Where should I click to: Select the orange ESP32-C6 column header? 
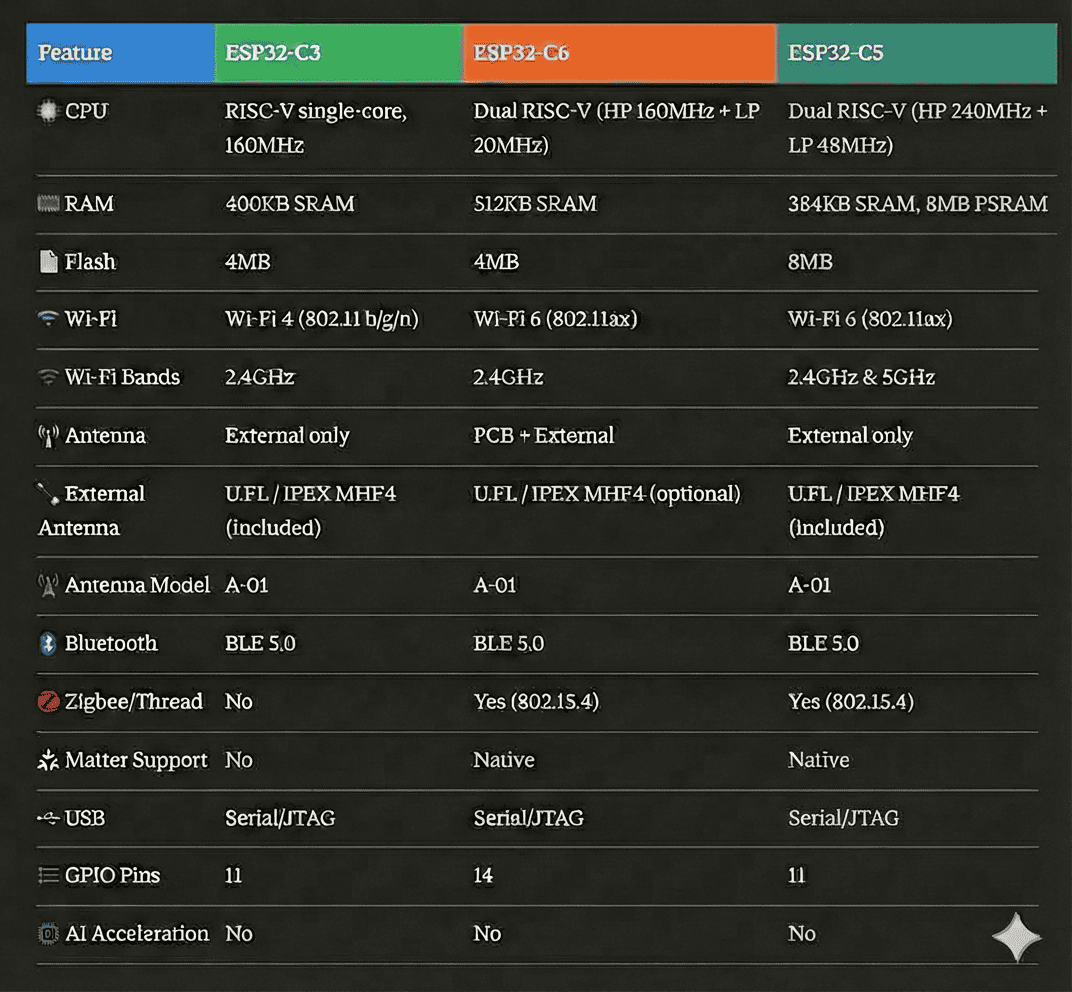point(619,53)
